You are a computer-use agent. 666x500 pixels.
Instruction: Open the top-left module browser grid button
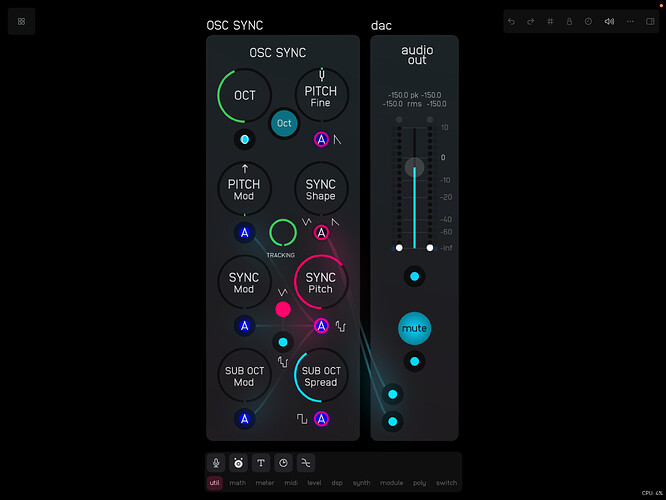coord(21,21)
